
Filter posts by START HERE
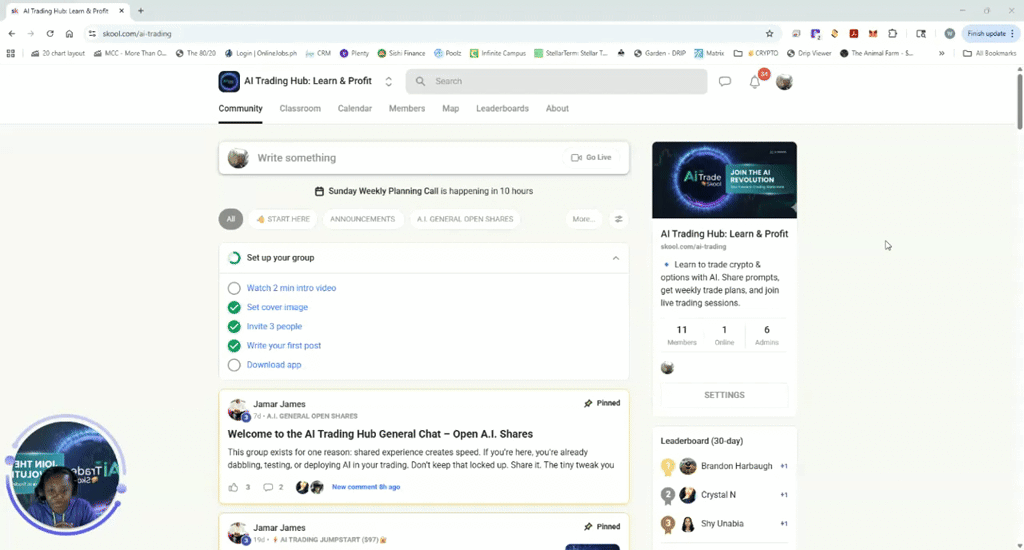(x=283, y=219)
